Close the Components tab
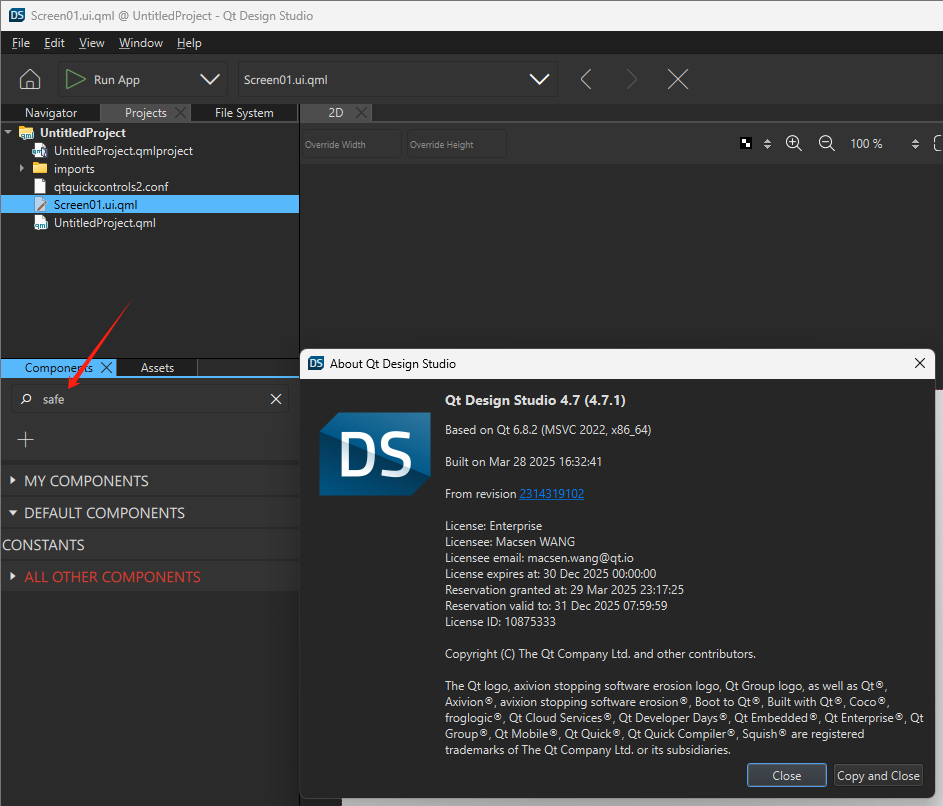This screenshot has height=806, width=943. [x=106, y=368]
